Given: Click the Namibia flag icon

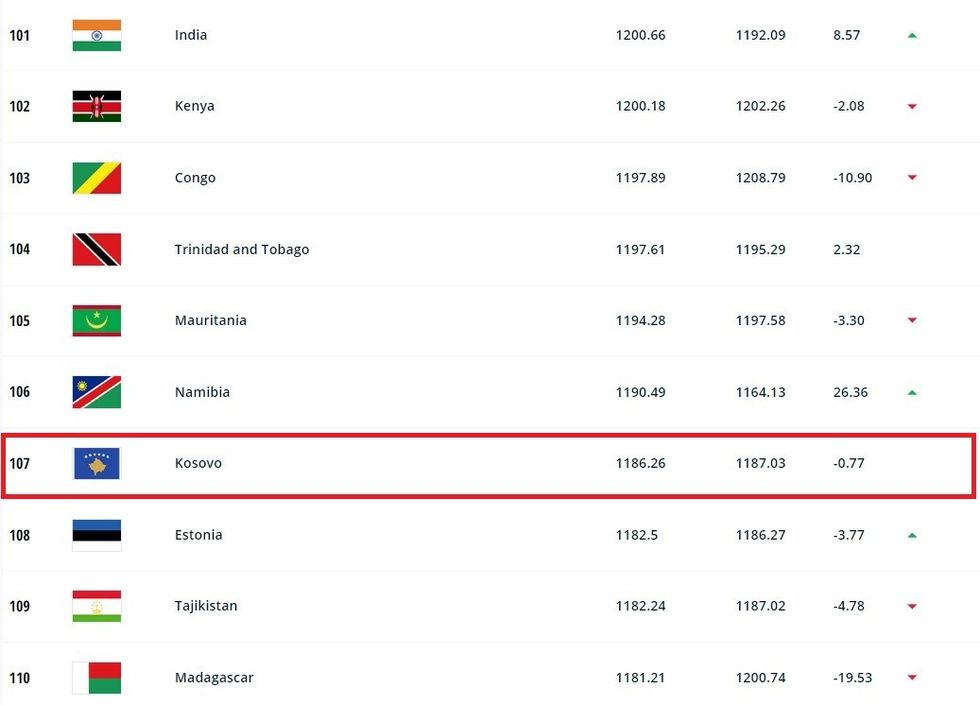Looking at the screenshot, I should click(97, 392).
